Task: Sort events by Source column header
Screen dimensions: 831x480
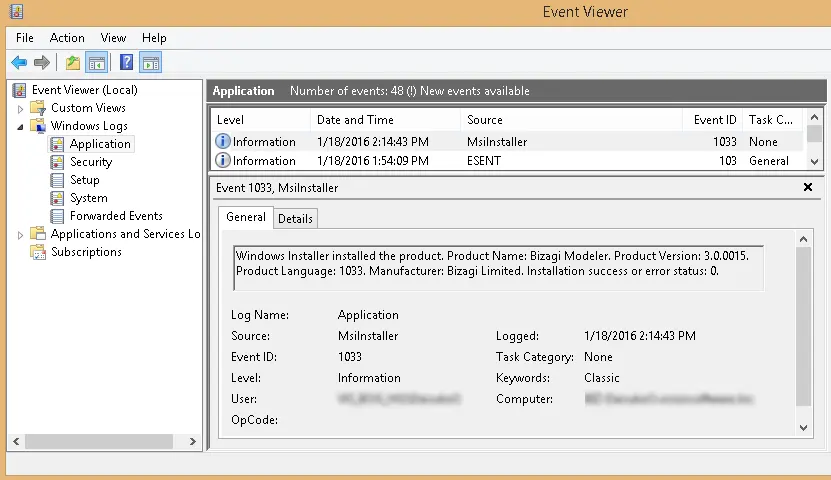Action: [x=571, y=120]
